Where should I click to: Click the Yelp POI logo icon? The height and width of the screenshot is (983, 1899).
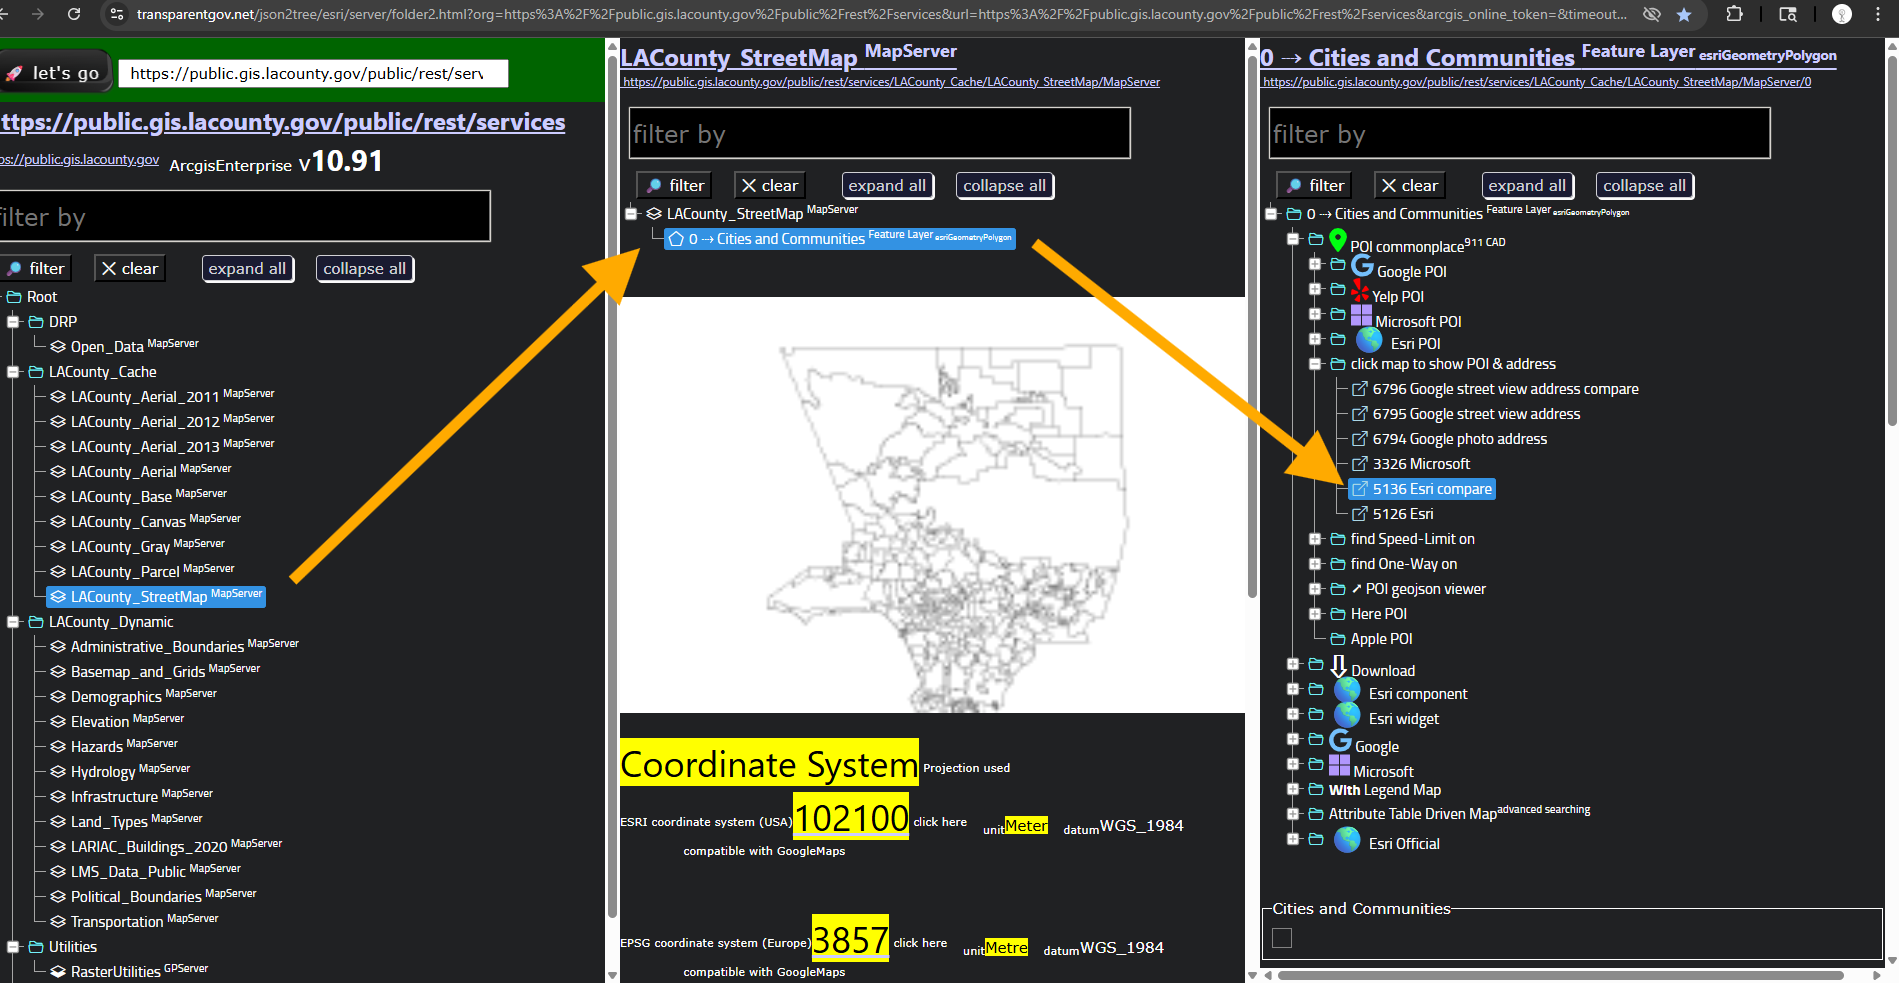pos(1360,291)
